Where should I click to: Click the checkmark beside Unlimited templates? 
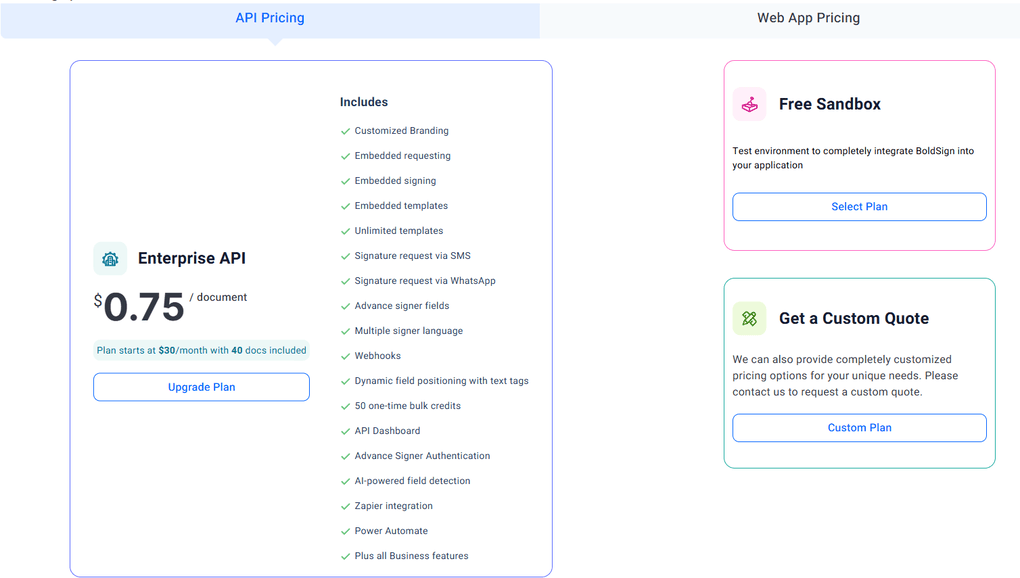[345, 230]
